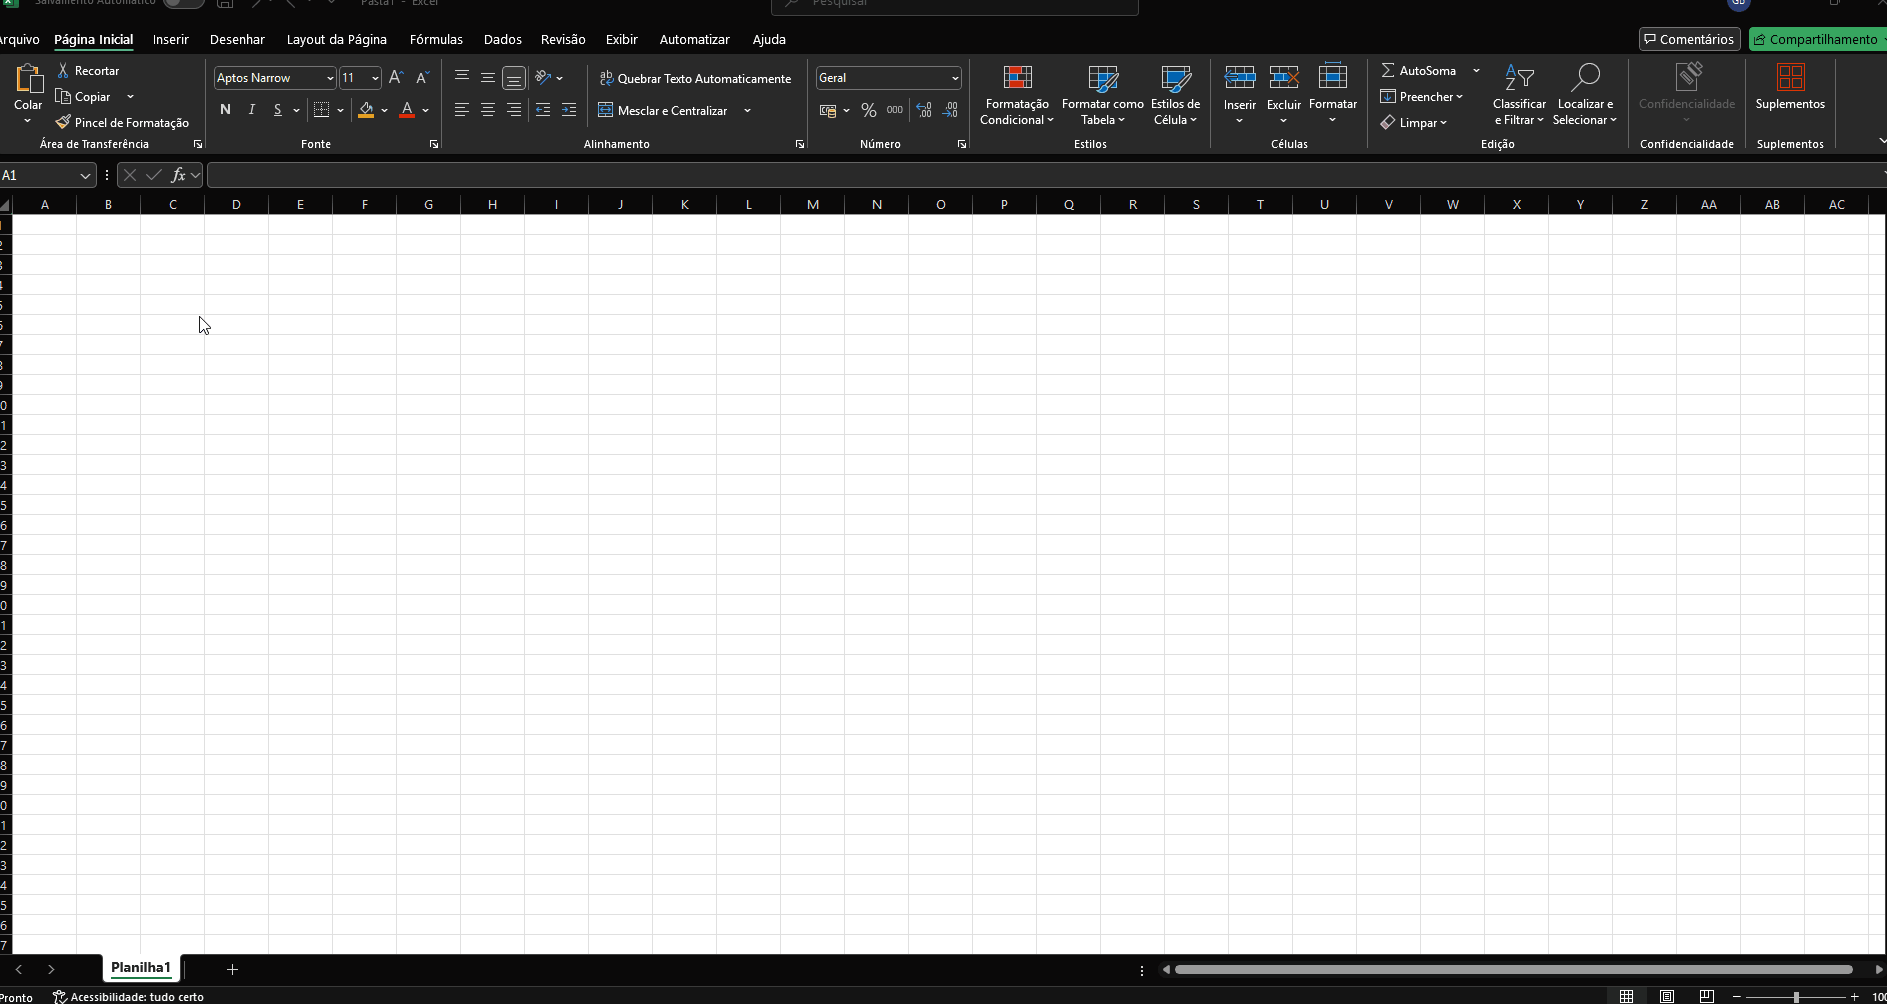Open the Inserir ribbon tab
Screen dimensions: 1887x1004
tap(171, 39)
